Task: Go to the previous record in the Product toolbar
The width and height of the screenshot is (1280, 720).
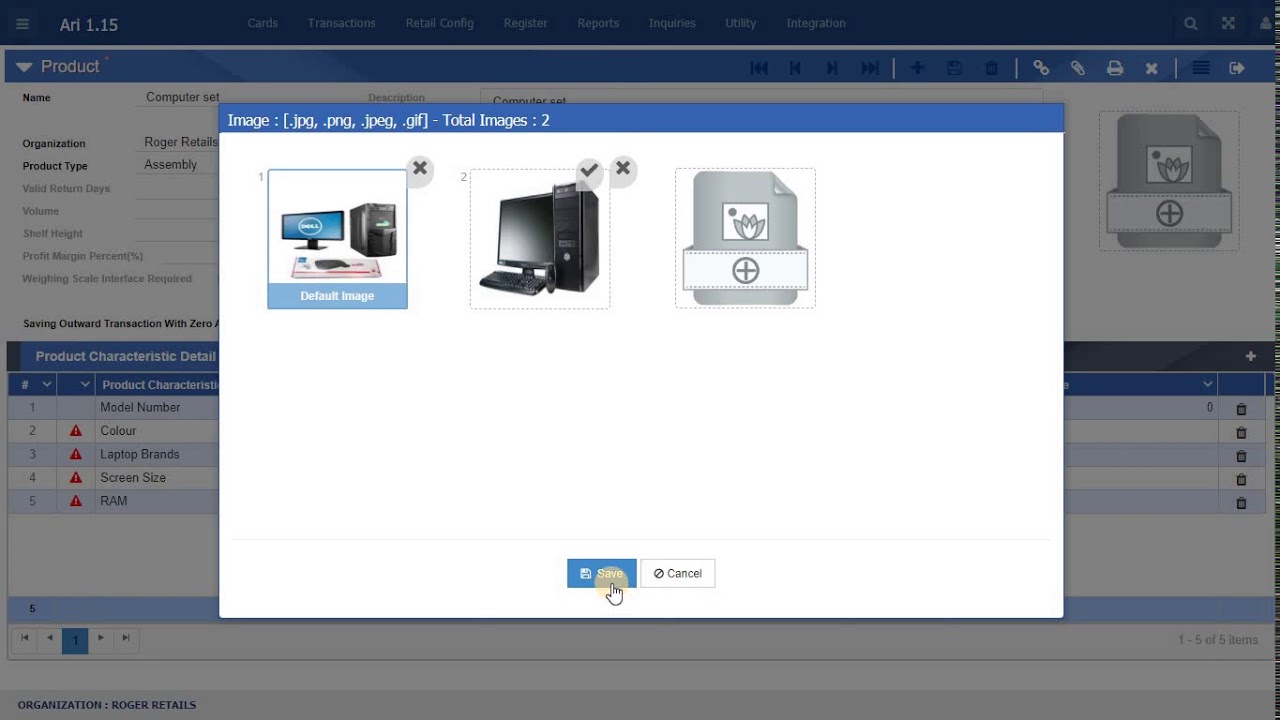Action: [x=796, y=68]
